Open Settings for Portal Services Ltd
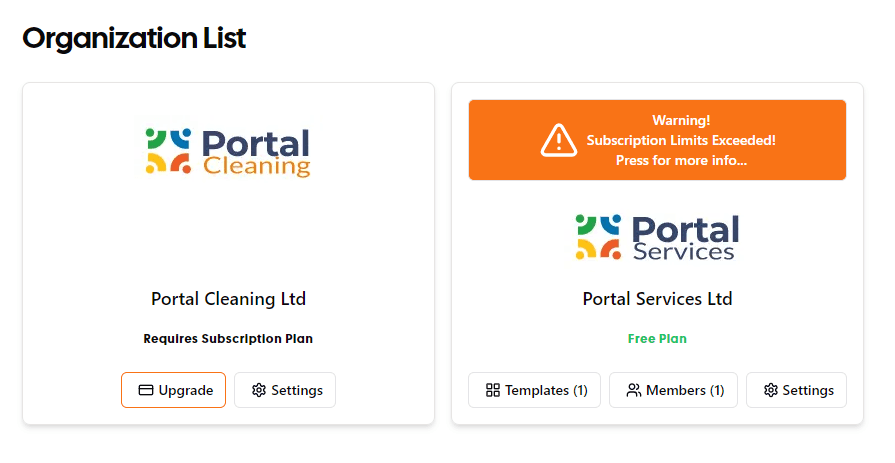Image resolution: width=895 pixels, height=463 pixels. 796,390
